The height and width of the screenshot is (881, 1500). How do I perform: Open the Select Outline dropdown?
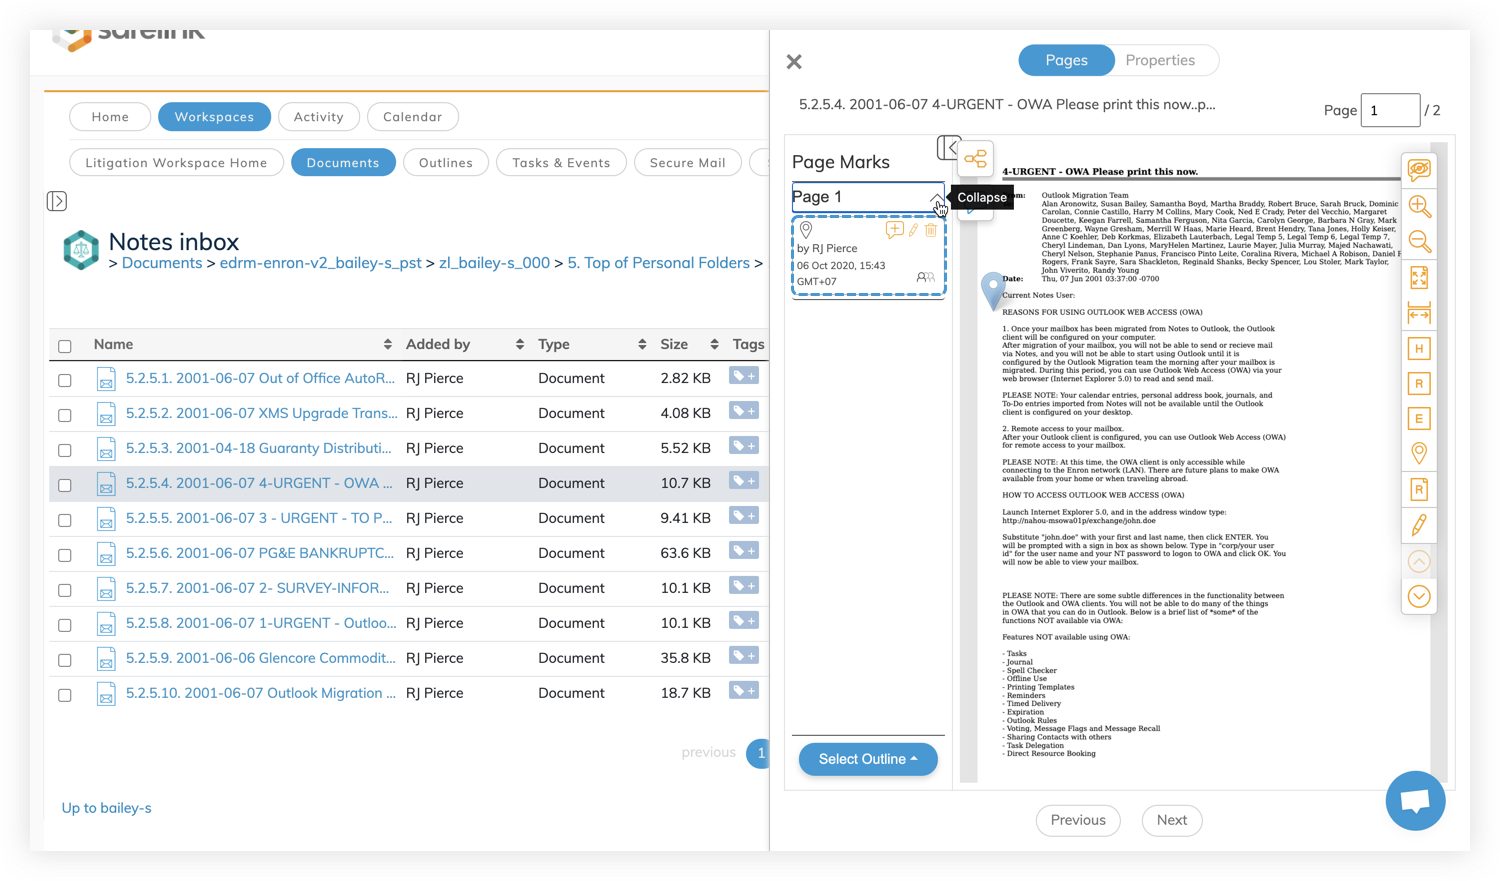pyautogui.click(x=868, y=759)
